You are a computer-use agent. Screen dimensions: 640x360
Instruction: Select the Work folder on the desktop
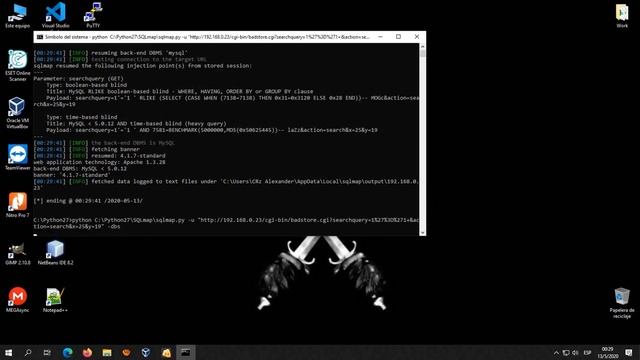pyautogui.click(x=622, y=16)
